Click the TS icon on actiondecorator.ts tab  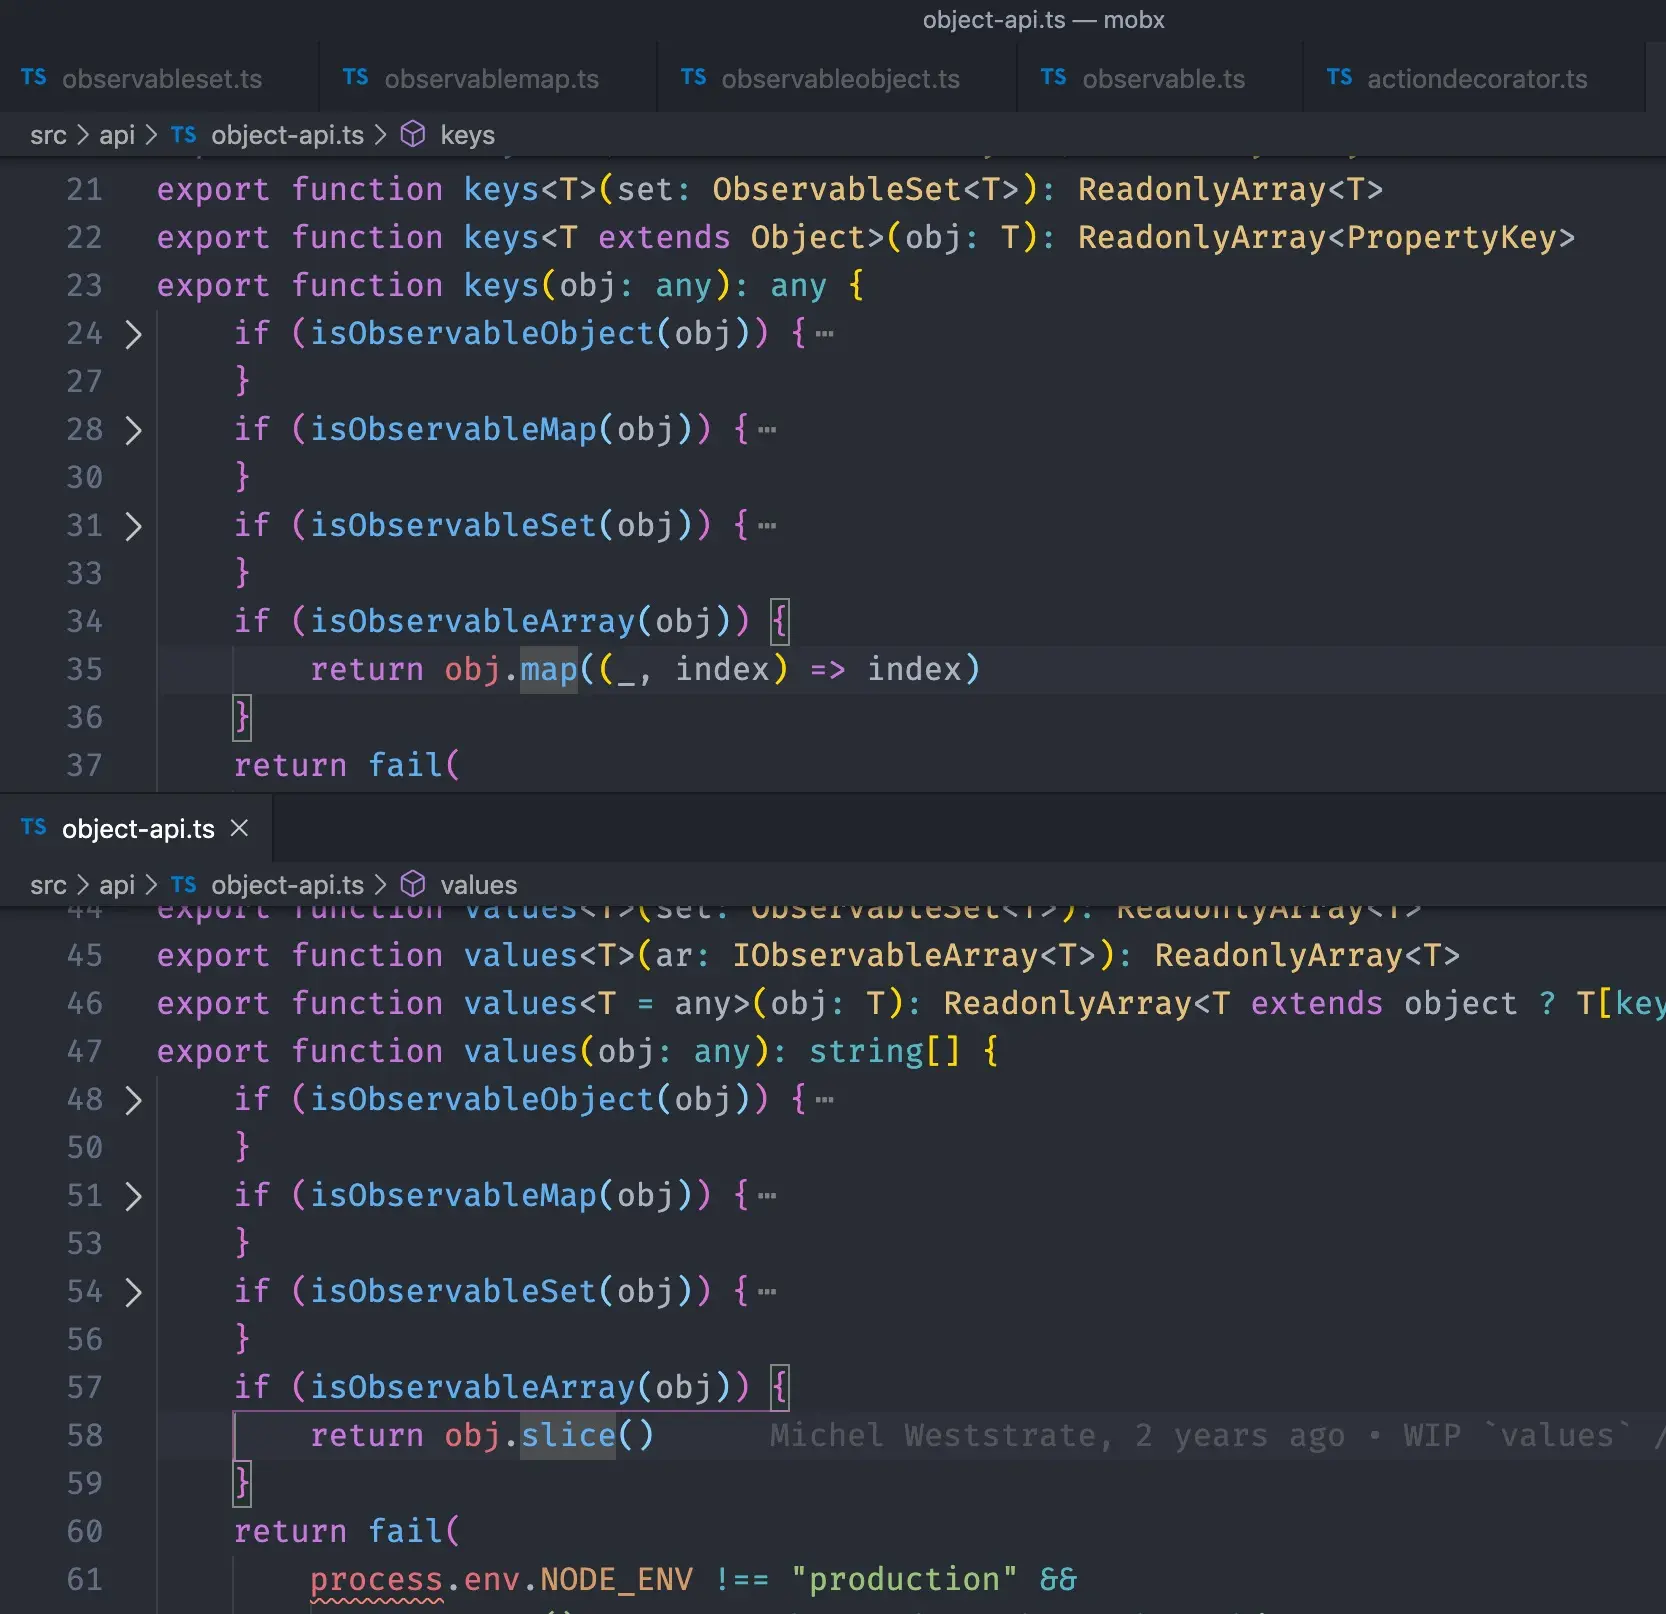click(x=1339, y=77)
